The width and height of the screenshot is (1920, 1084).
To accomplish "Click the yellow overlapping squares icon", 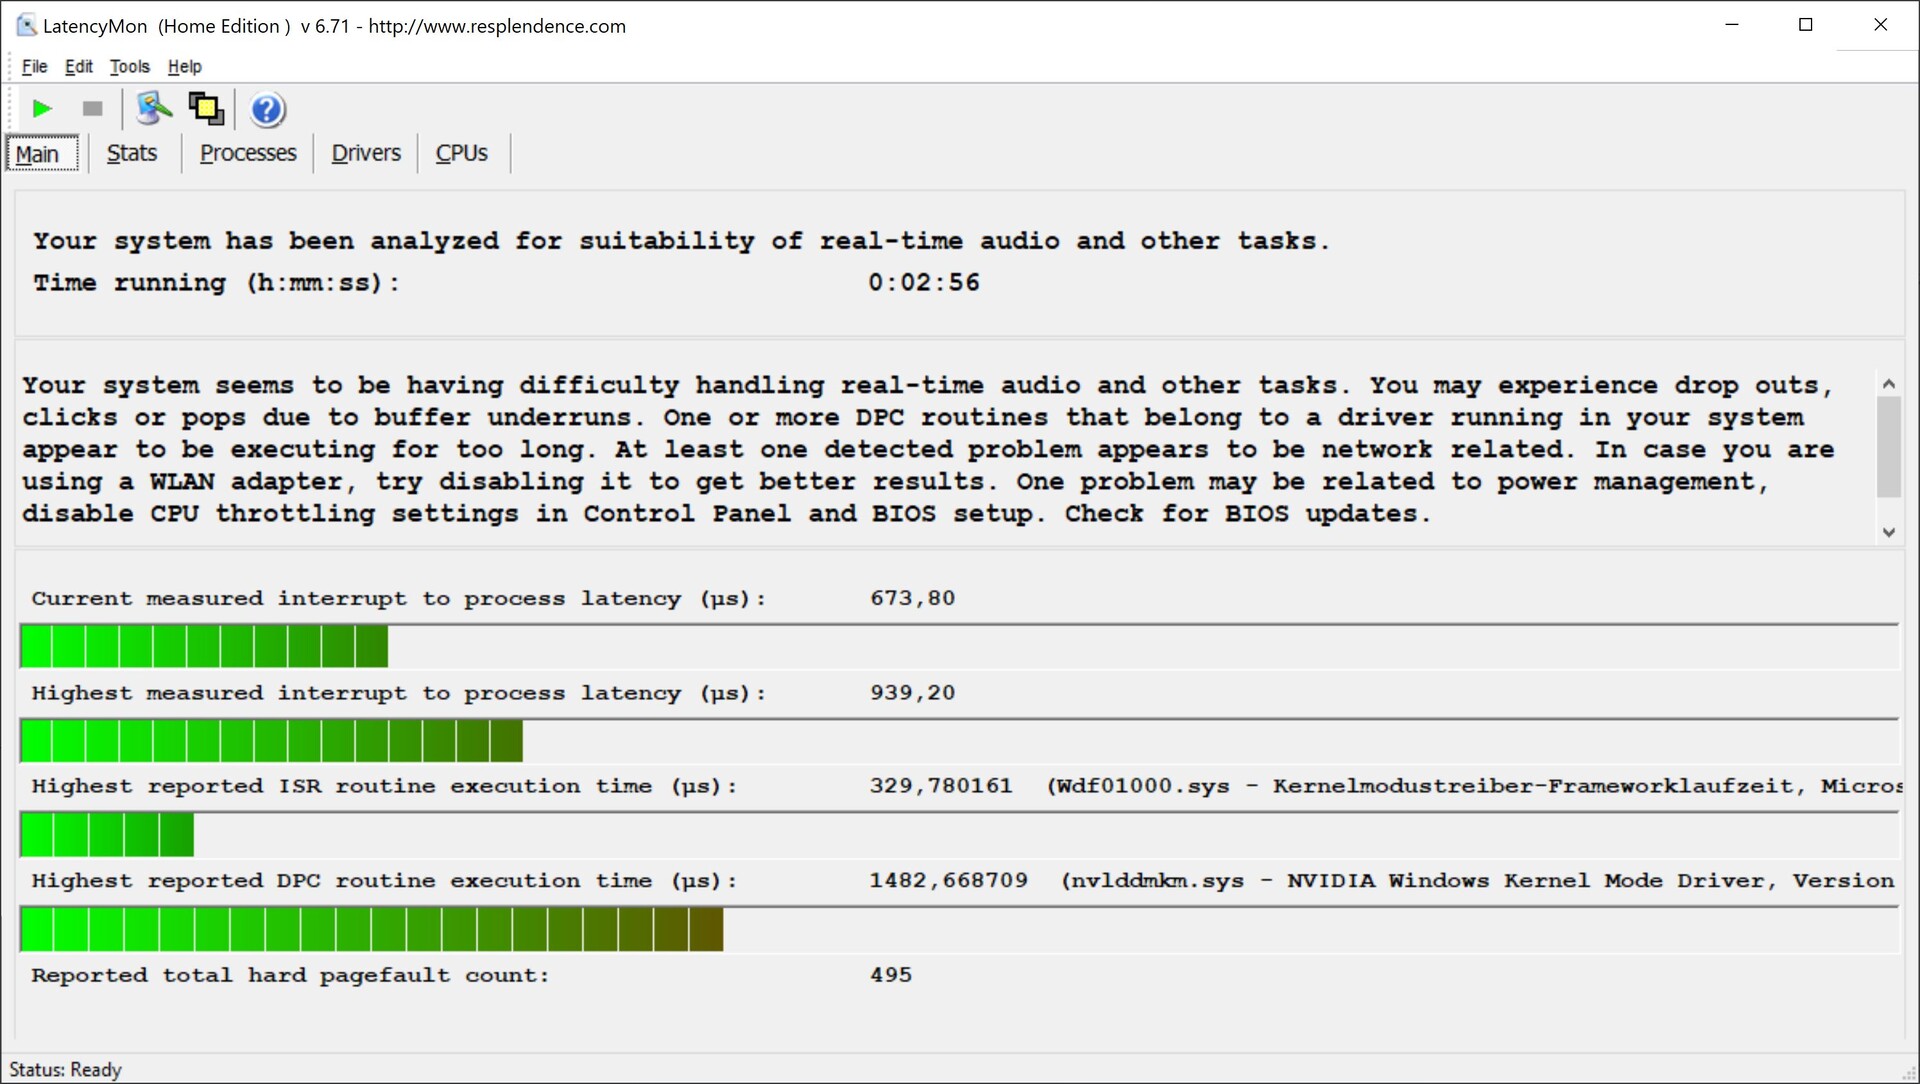I will click(x=207, y=108).
